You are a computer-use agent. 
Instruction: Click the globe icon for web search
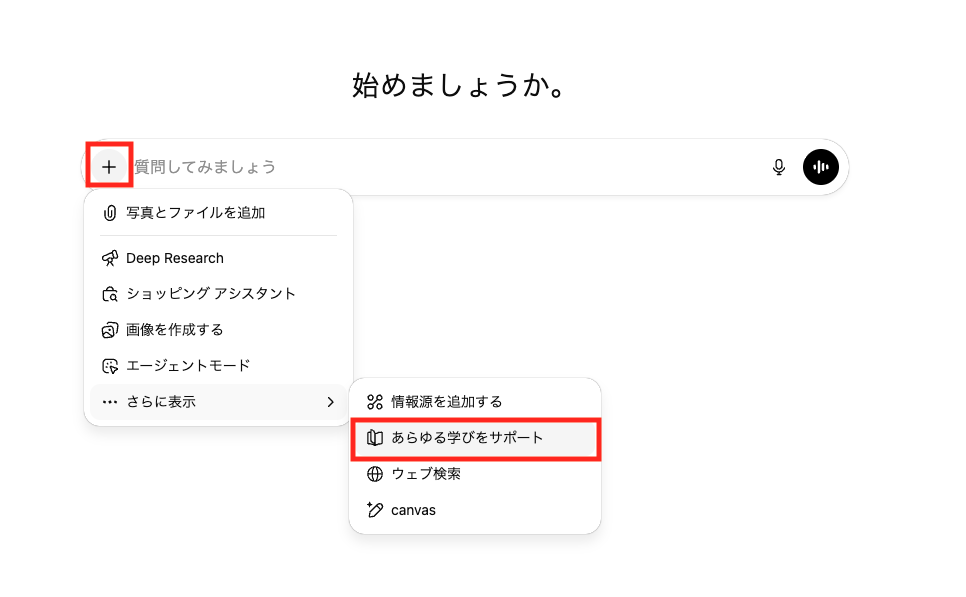375,474
